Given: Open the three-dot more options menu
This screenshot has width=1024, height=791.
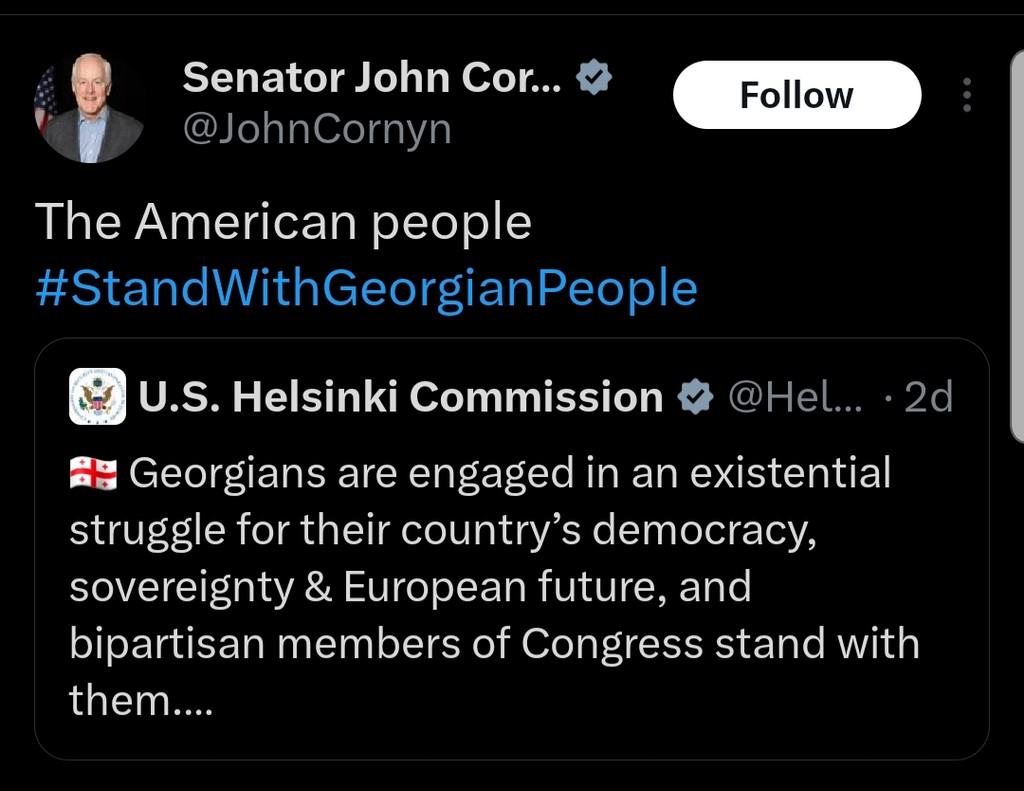Looking at the screenshot, I should (x=966, y=95).
